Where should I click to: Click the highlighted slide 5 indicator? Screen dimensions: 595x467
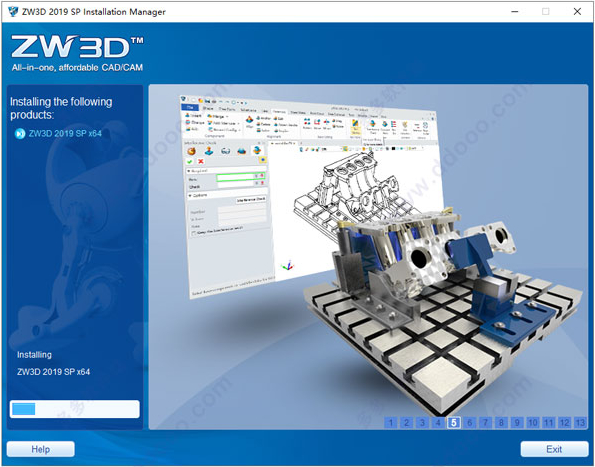tap(454, 423)
